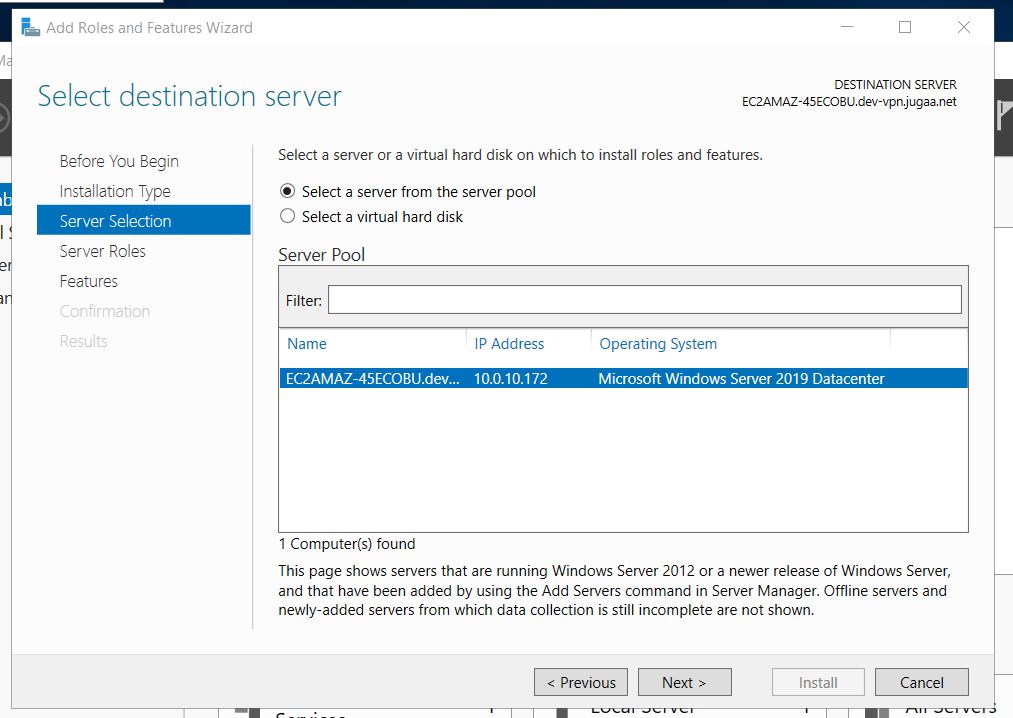Open the Server Selection step
Screen dimensions: 1013x718
coord(116,221)
